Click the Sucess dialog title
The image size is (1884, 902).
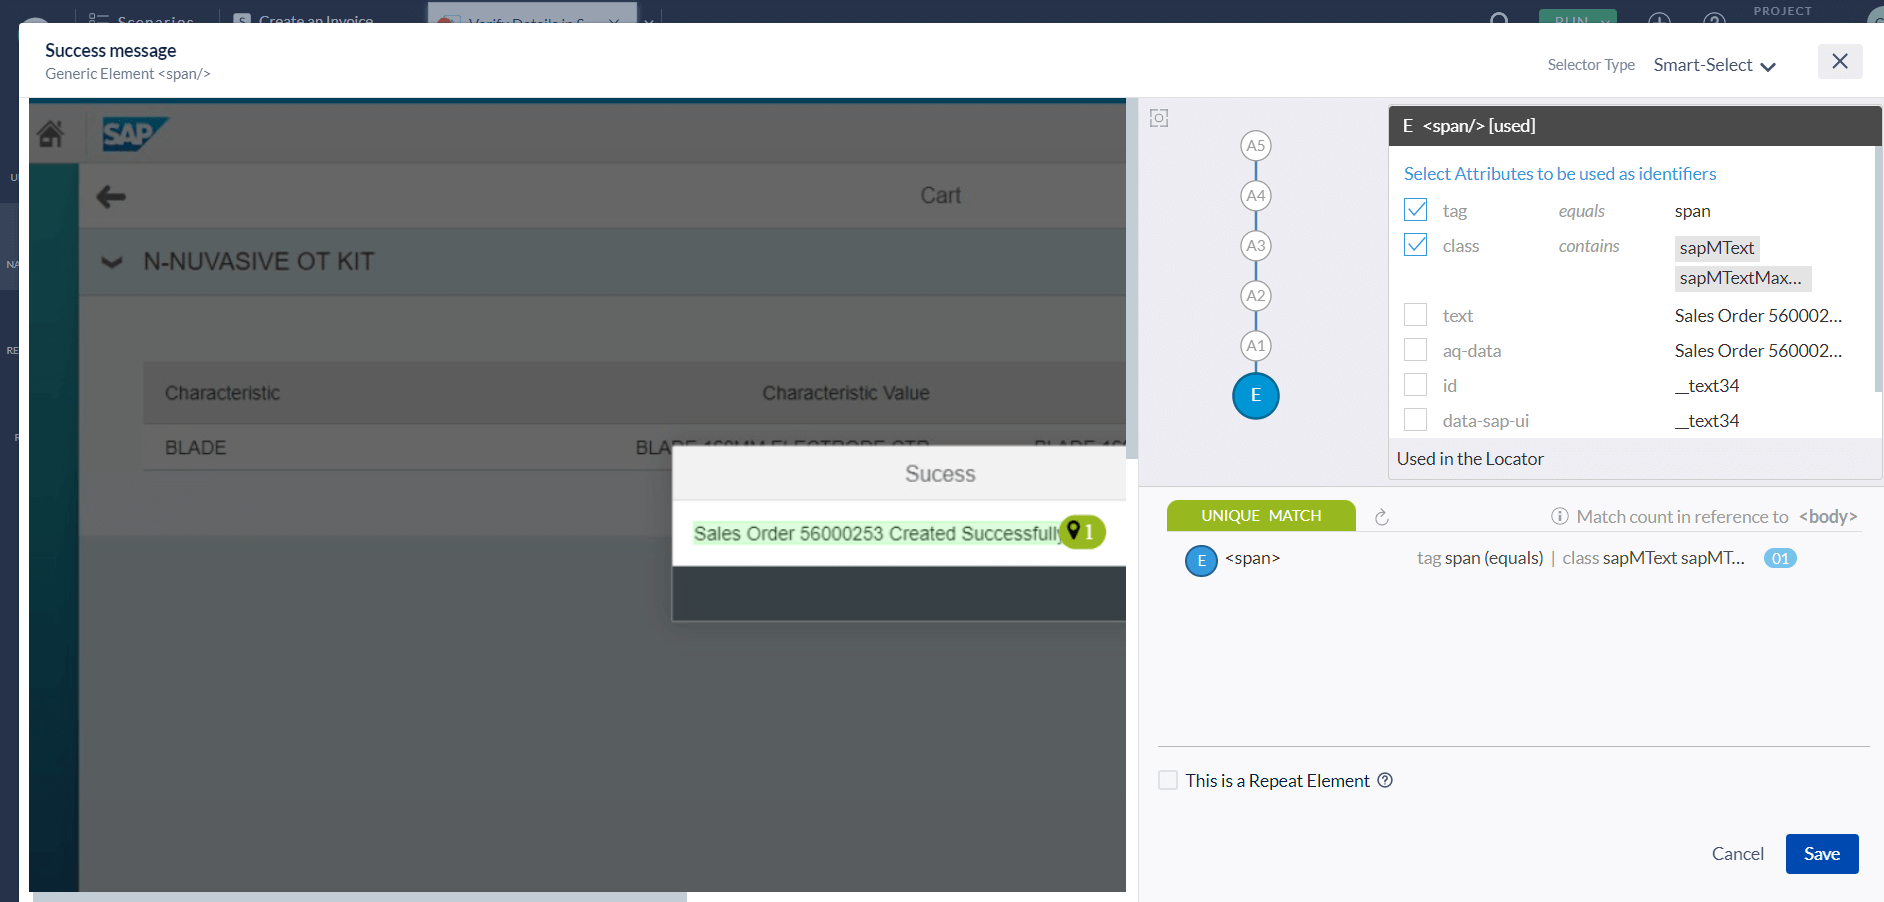point(940,474)
